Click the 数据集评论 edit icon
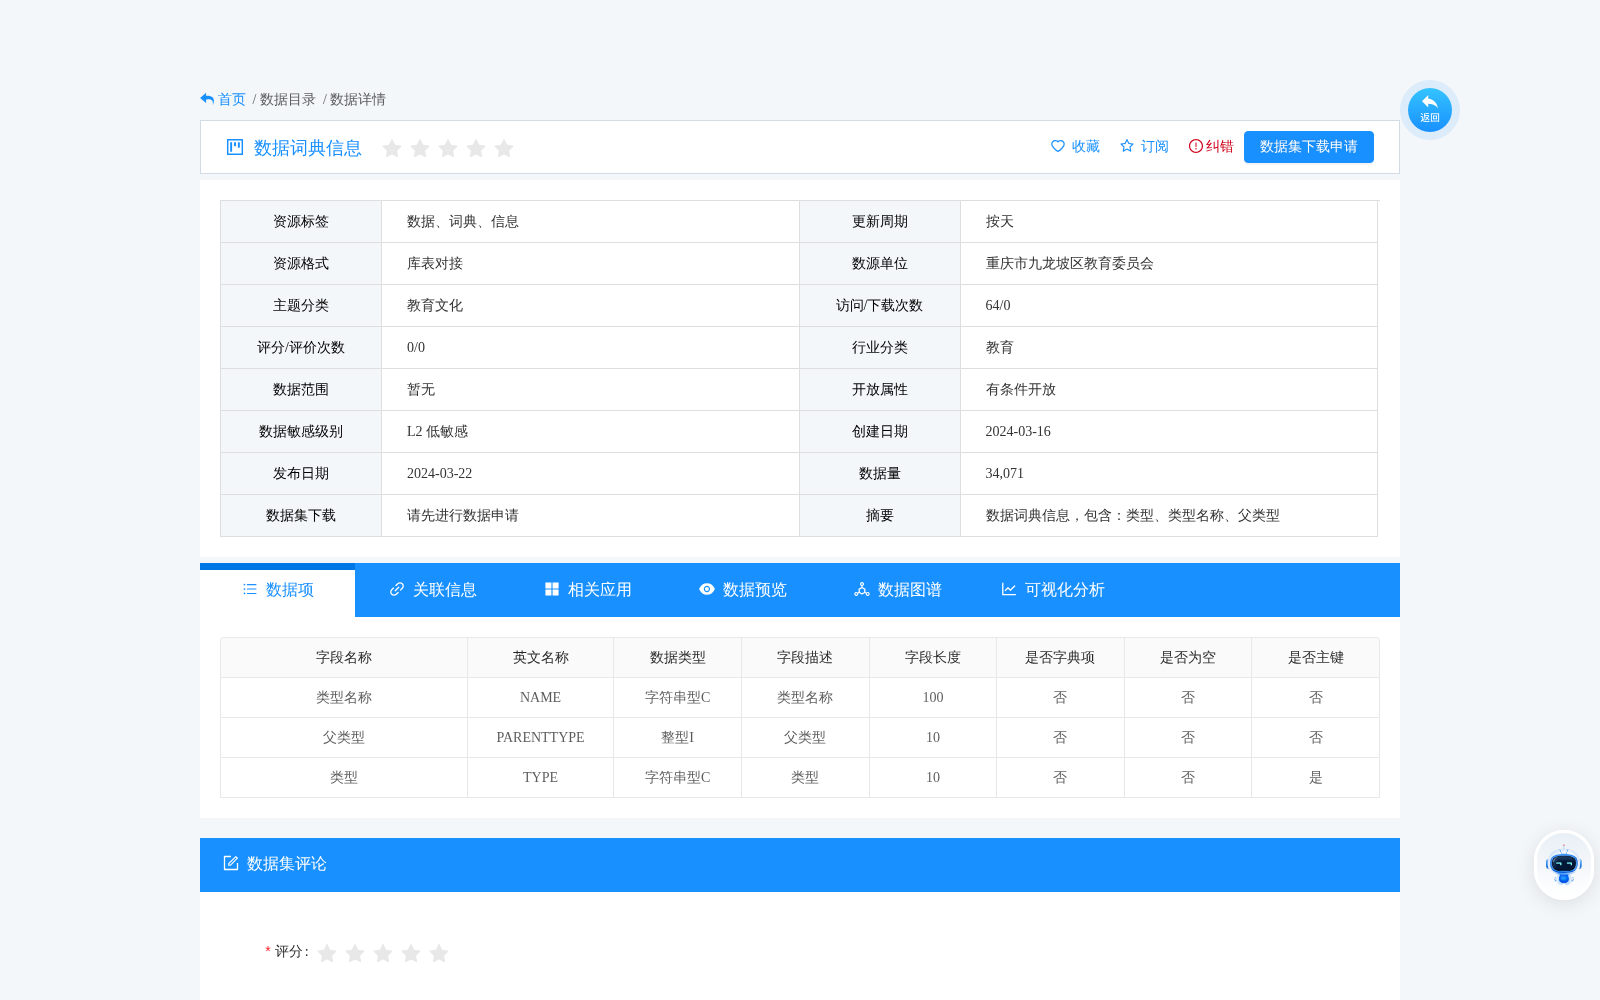1600x1000 pixels. (231, 863)
